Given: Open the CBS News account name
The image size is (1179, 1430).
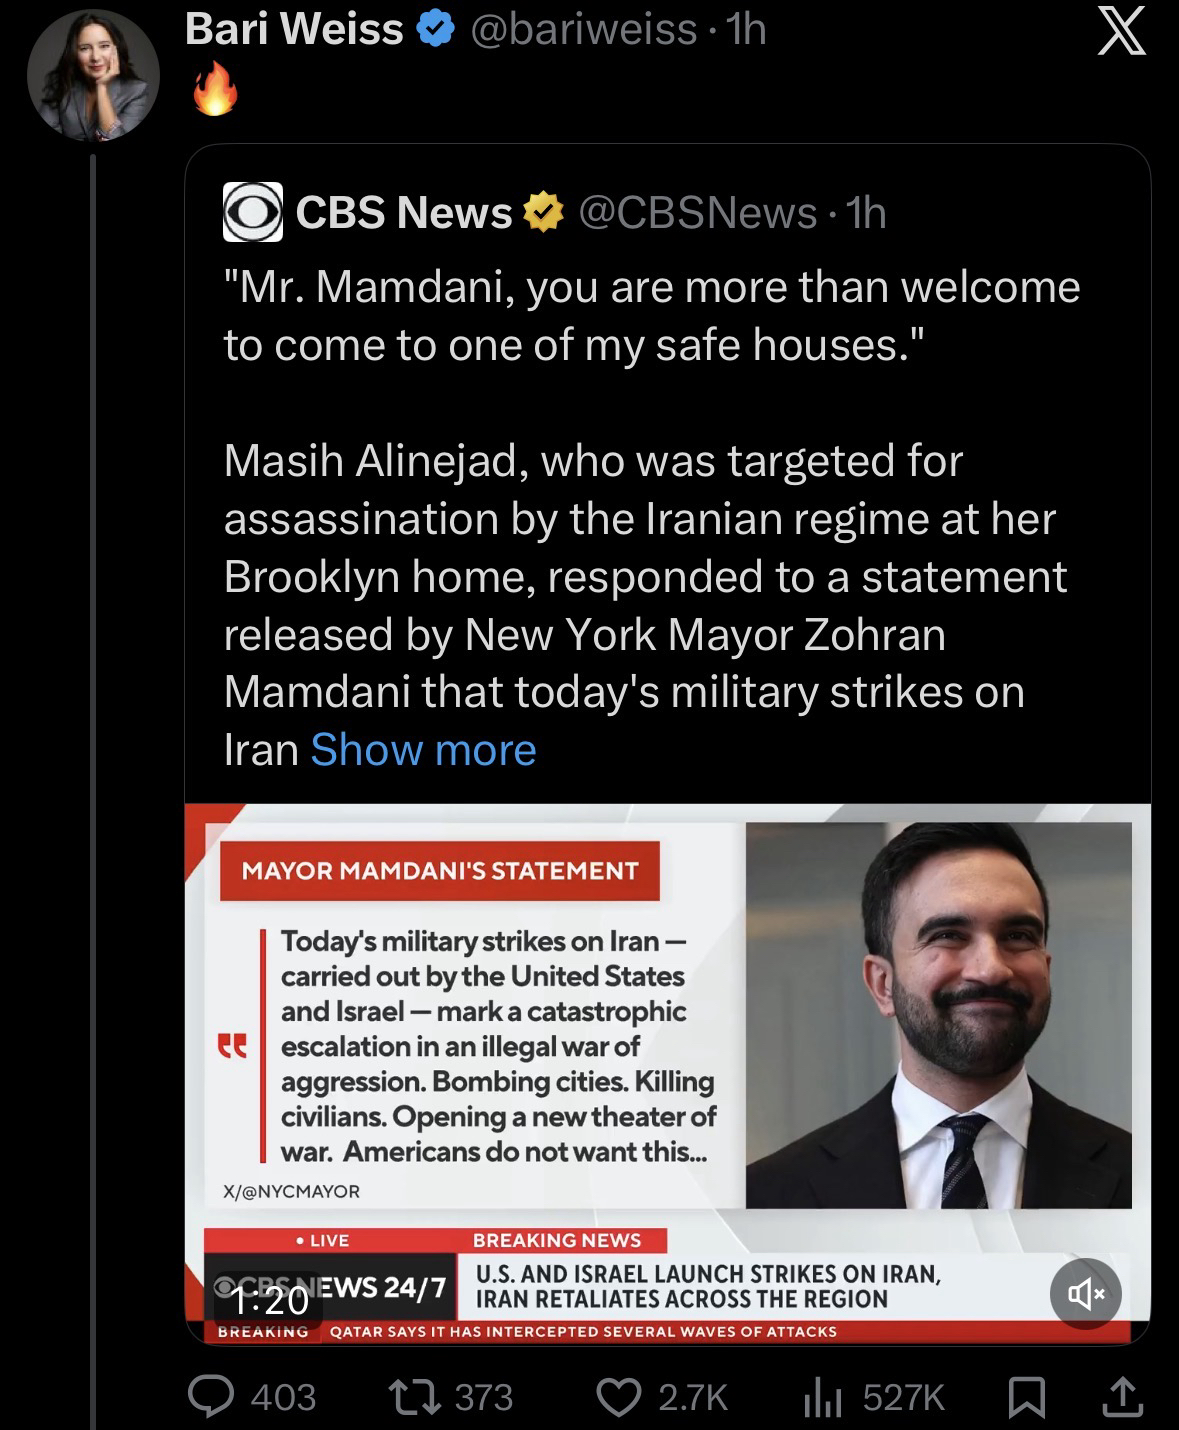Looking at the screenshot, I should [x=404, y=212].
